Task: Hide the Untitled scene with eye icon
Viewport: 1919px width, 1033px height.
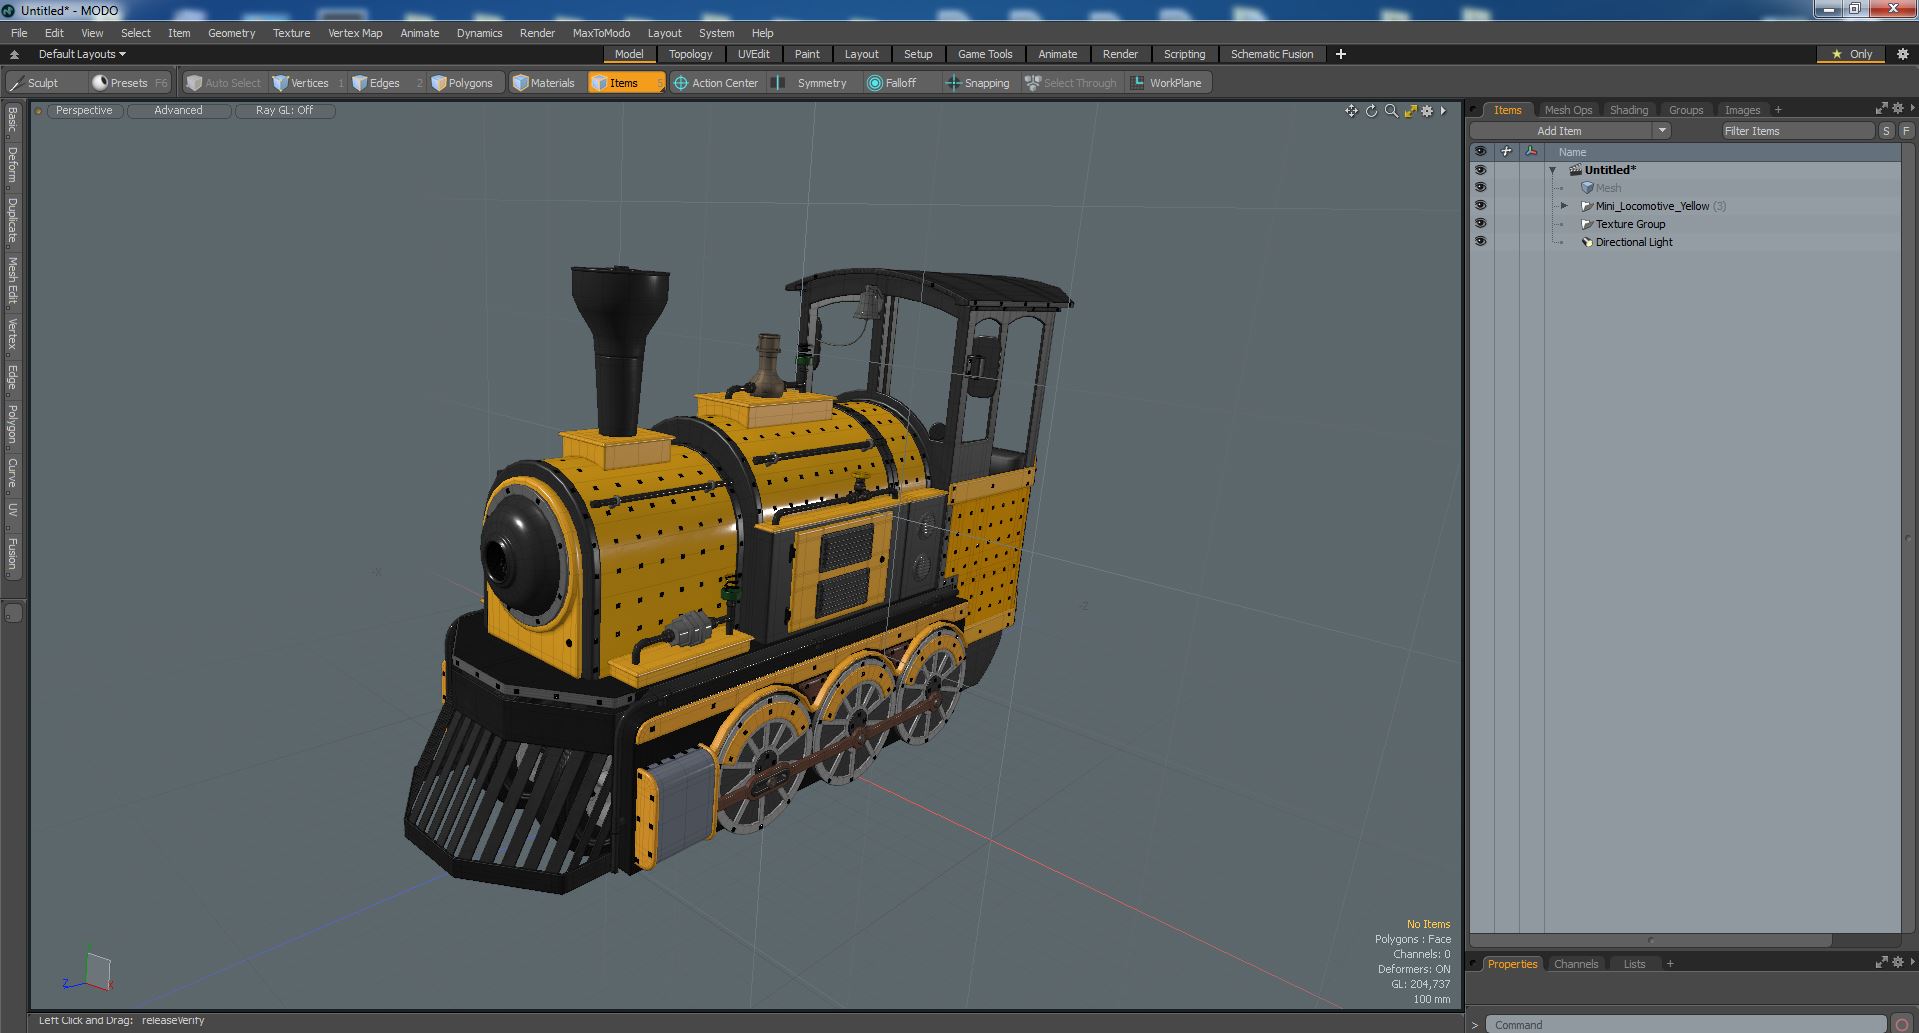Action: tap(1480, 170)
